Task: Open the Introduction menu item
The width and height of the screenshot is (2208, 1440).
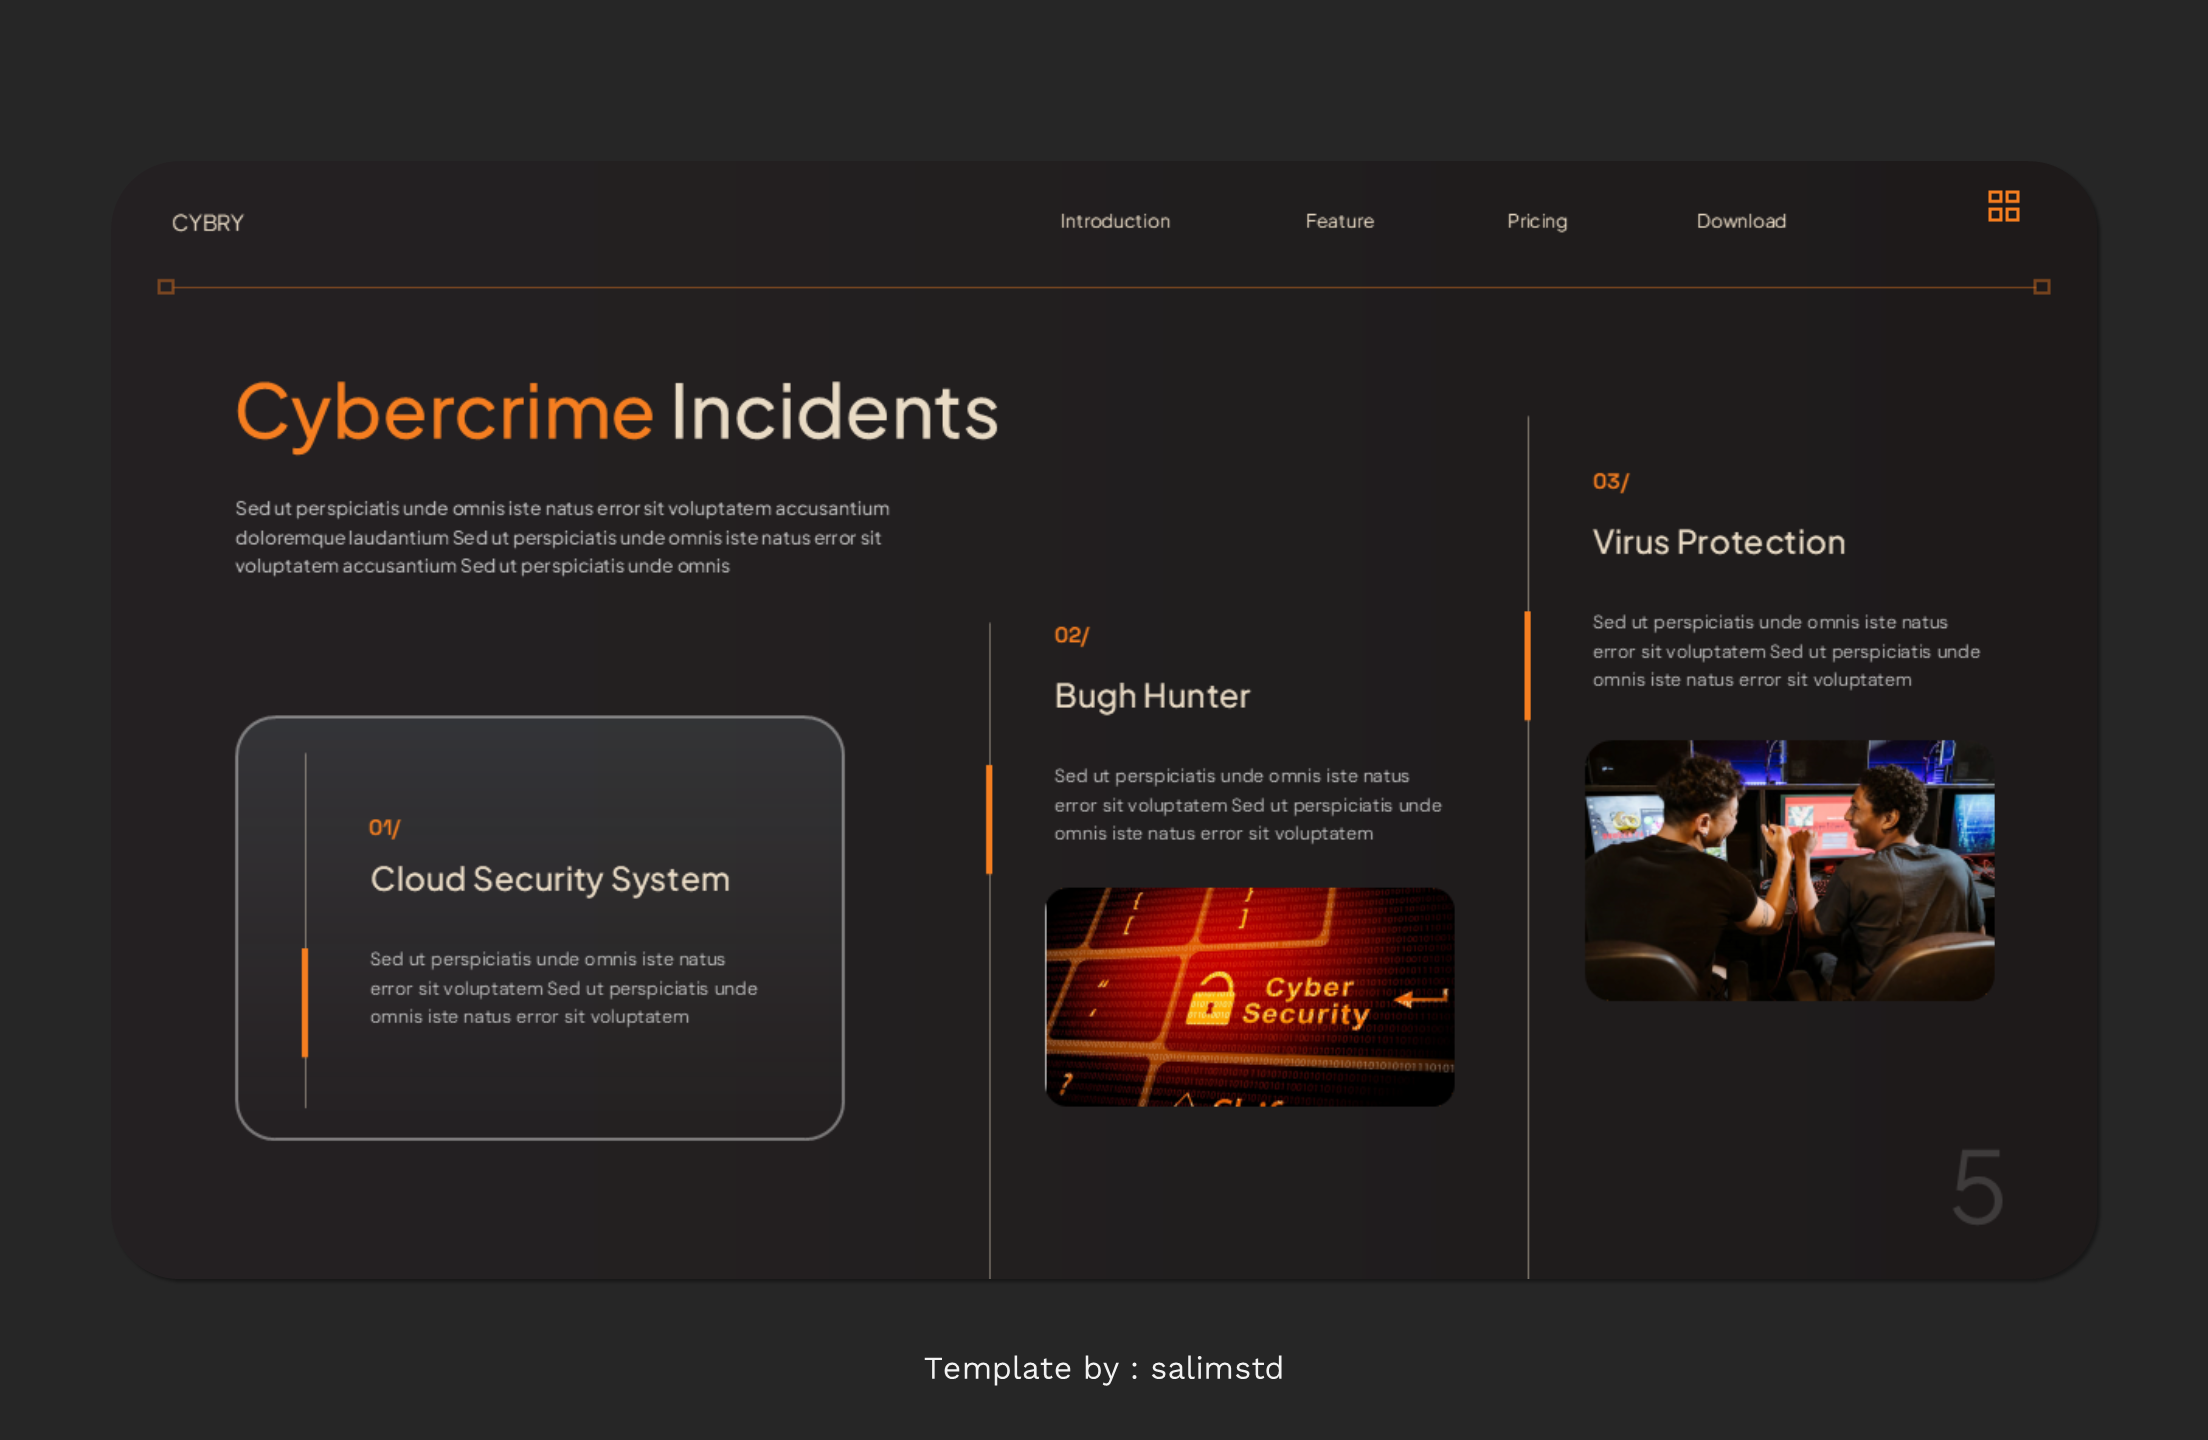Action: (x=1114, y=221)
